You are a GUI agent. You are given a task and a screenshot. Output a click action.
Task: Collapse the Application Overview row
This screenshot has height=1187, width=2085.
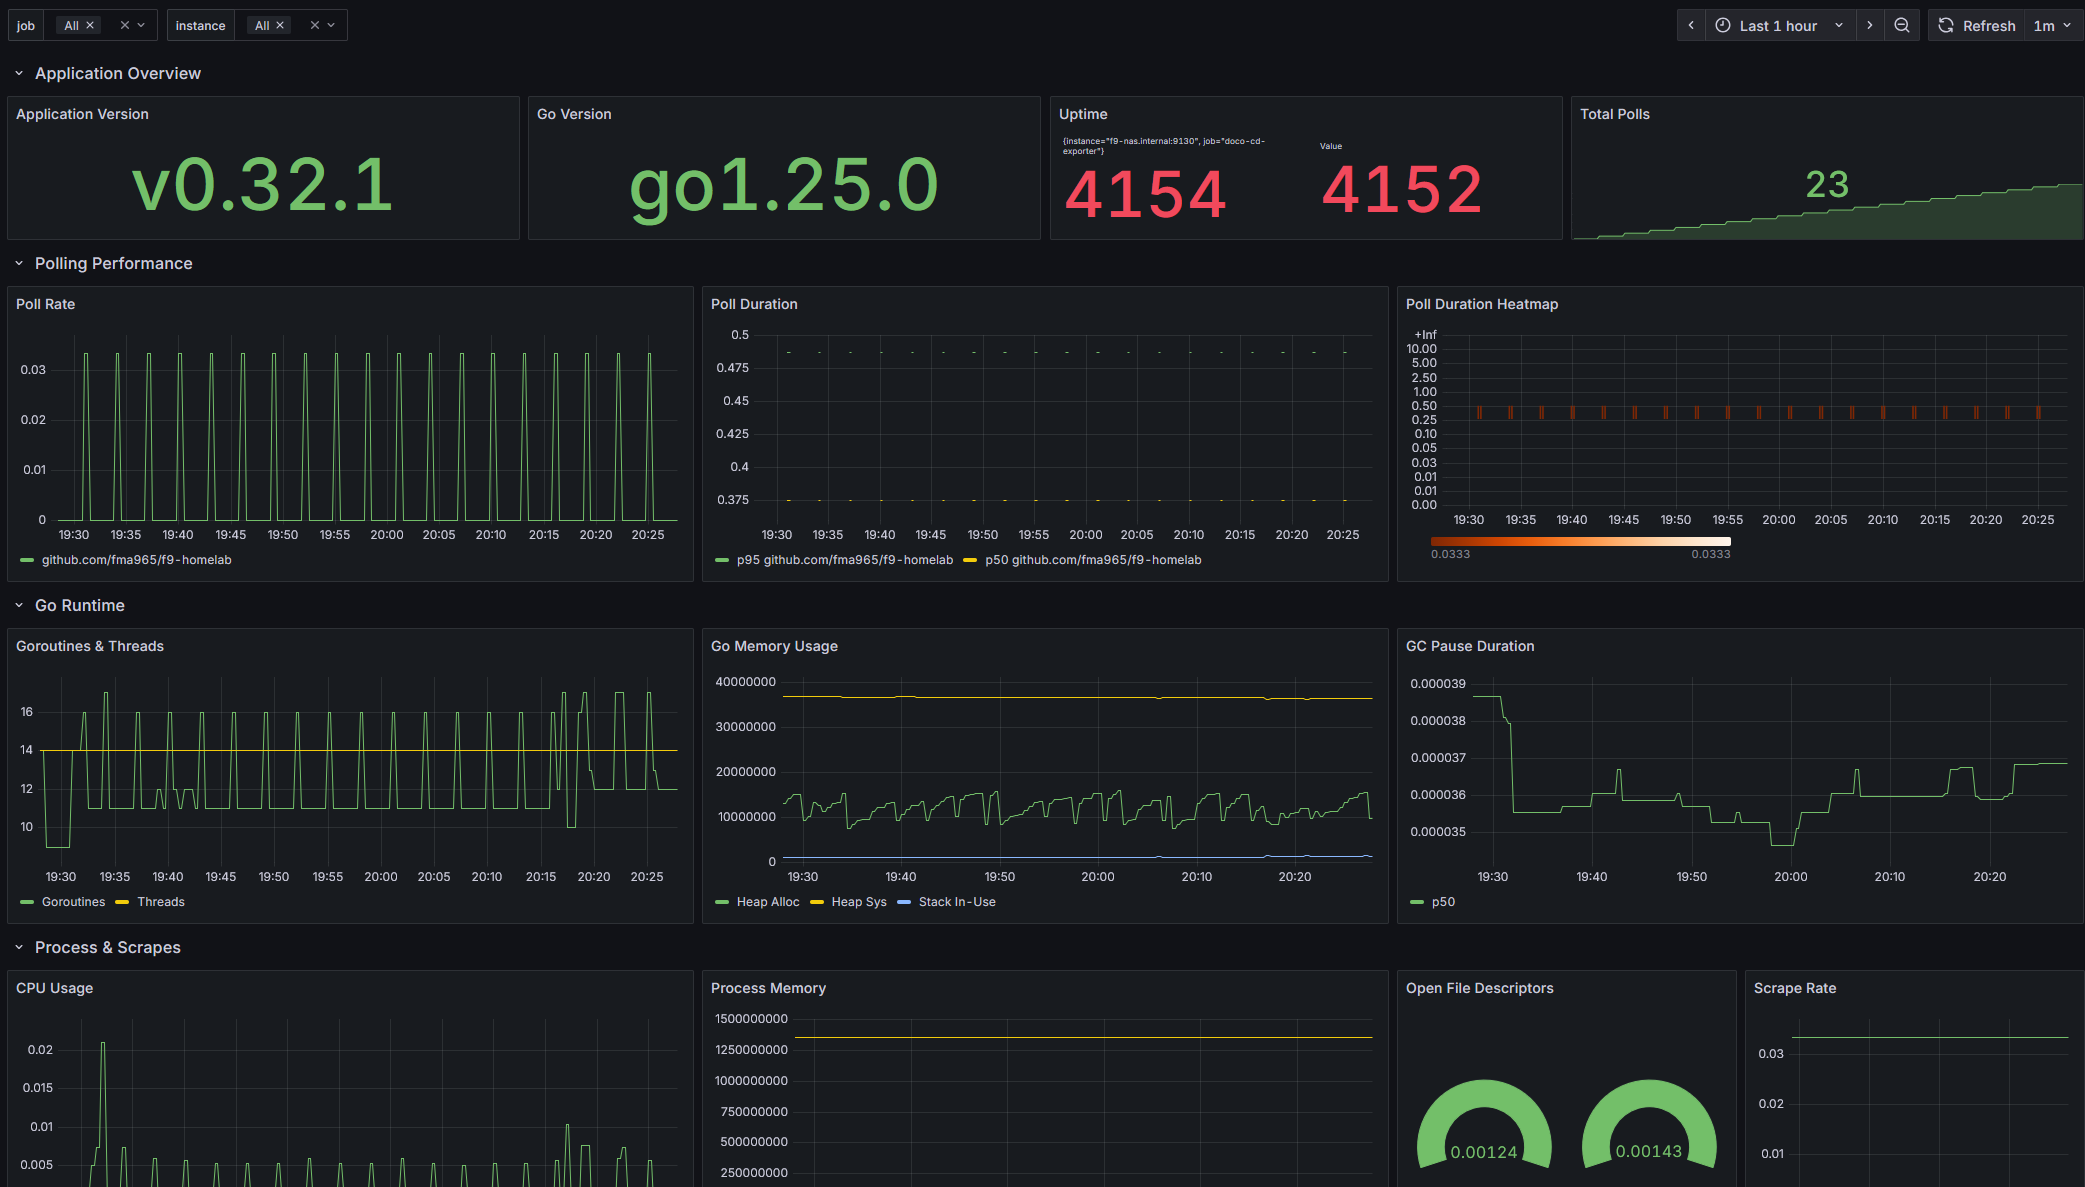point(19,74)
